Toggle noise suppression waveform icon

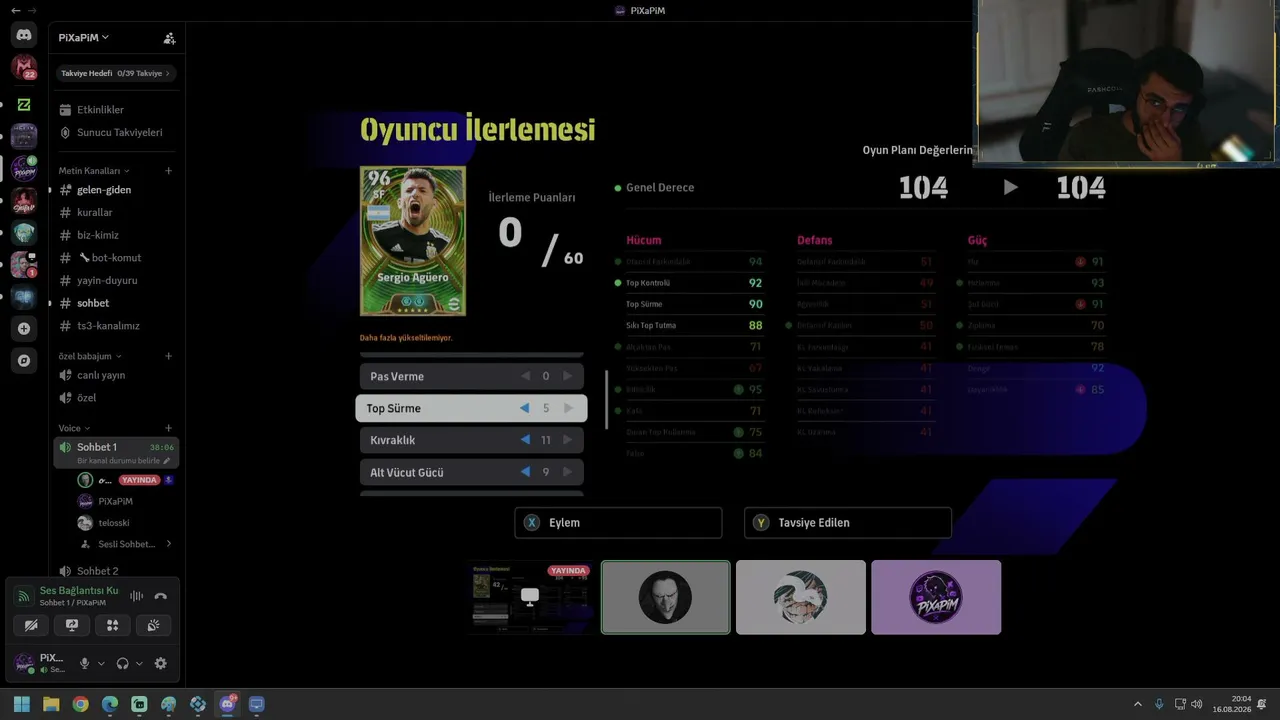pyautogui.click(x=136, y=596)
